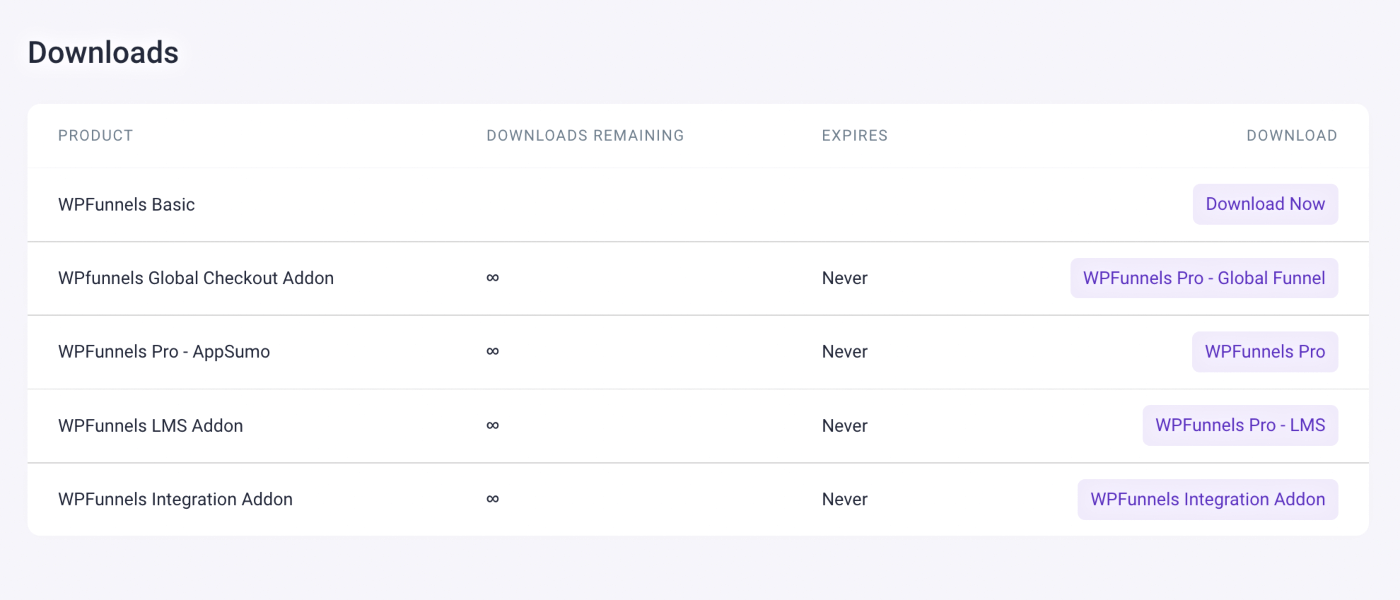Click Never in LMS Addon row
The image size is (1400, 600).
click(845, 426)
